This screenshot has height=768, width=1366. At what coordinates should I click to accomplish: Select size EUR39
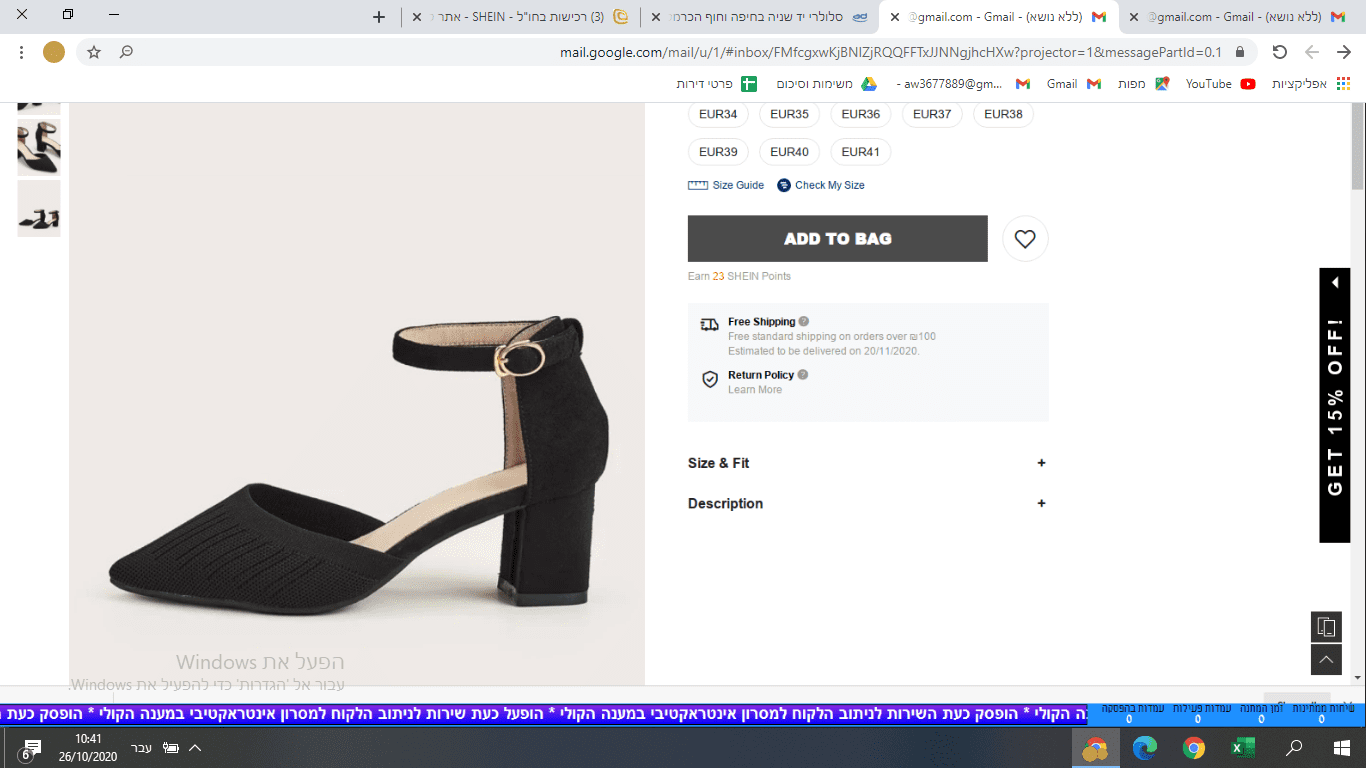(x=718, y=152)
